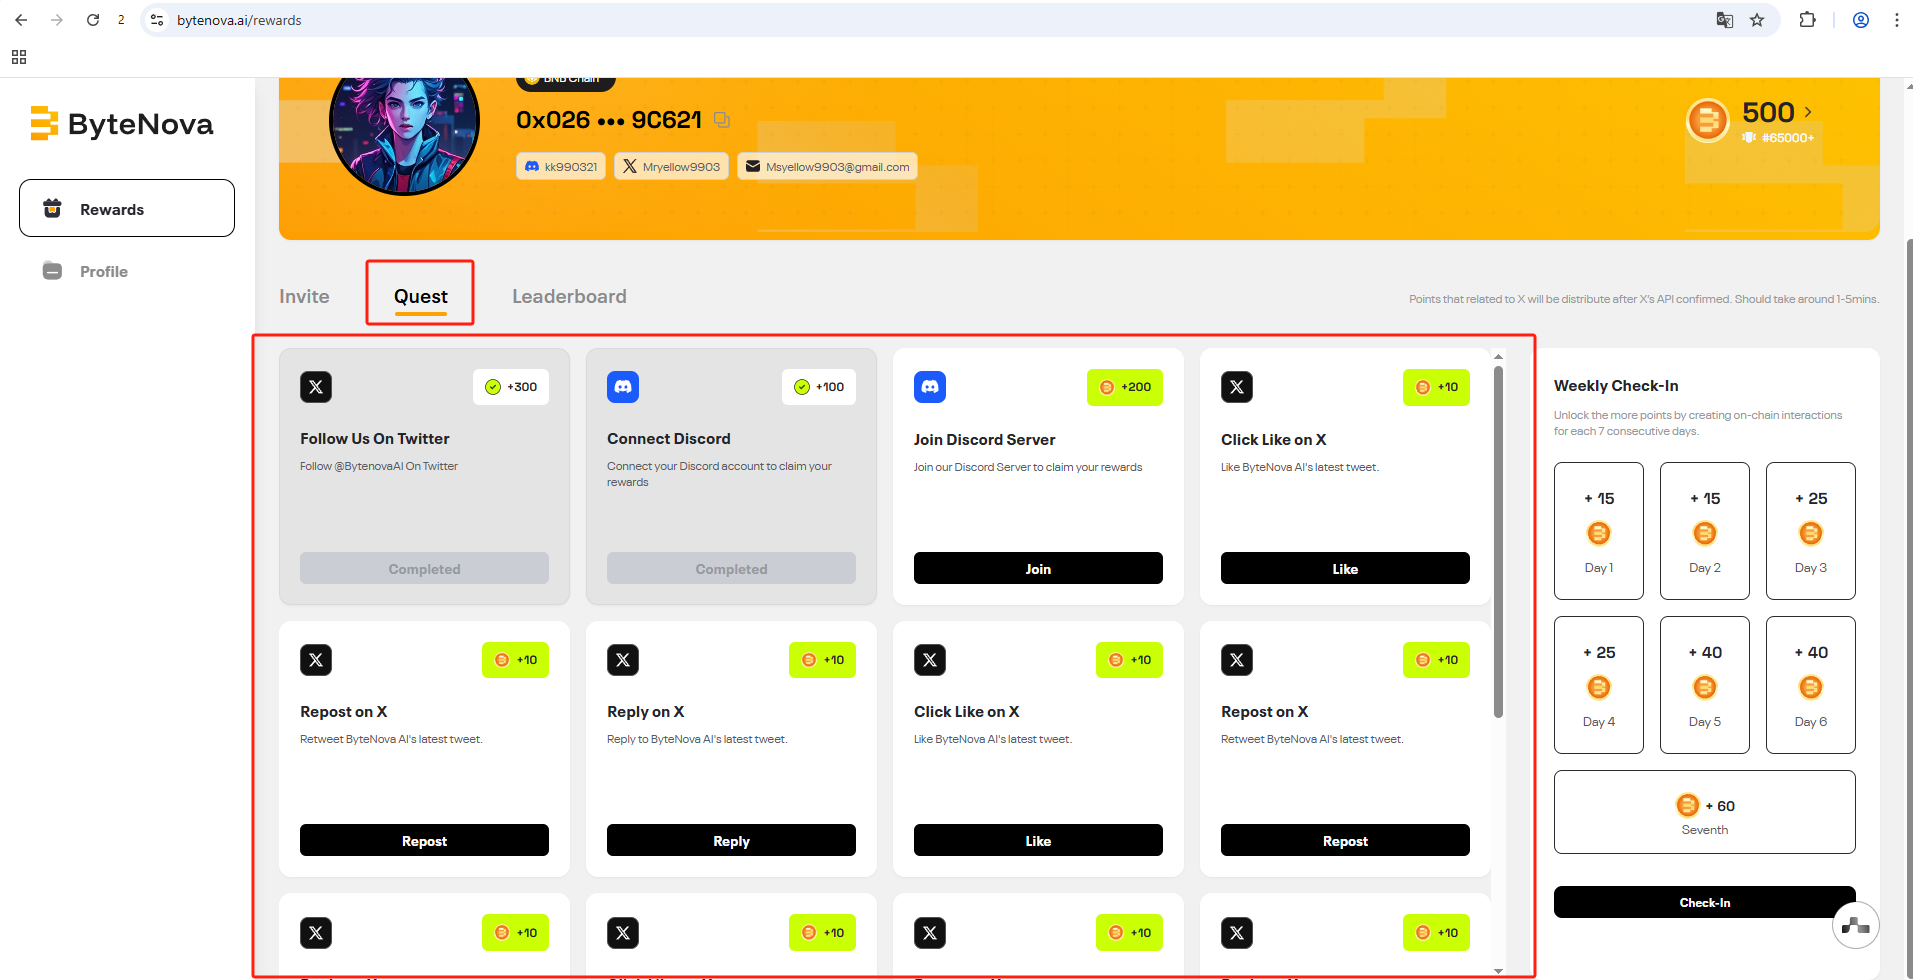Click the quest list scroll-up arrow
Image resolution: width=1913 pixels, height=980 pixels.
click(x=1498, y=356)
